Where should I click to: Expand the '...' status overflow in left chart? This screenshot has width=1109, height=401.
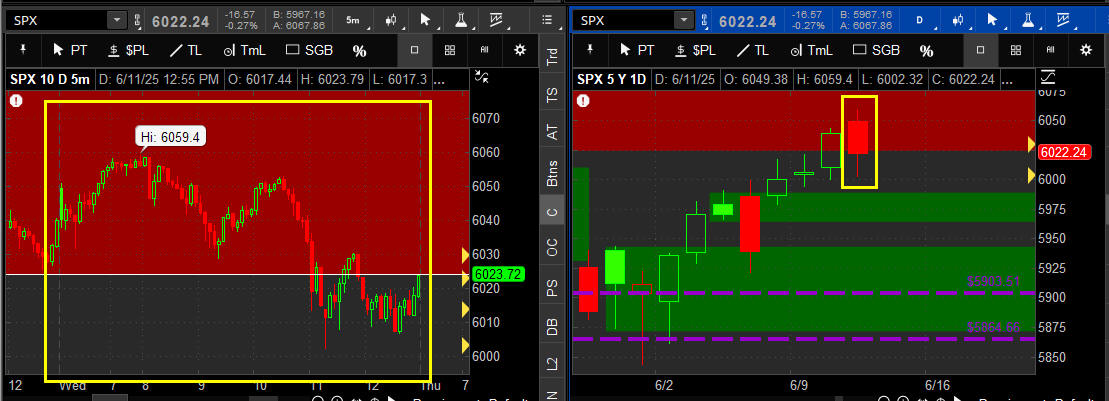439,80
